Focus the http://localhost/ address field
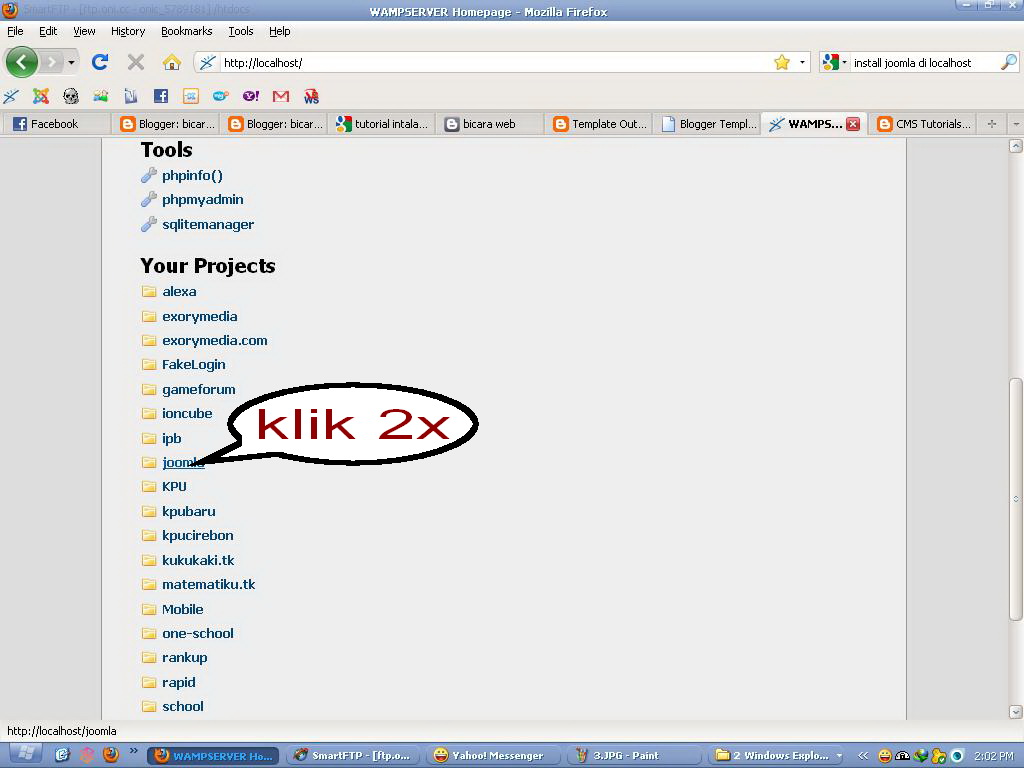The image size is (1024, 768). coord(496,63)
